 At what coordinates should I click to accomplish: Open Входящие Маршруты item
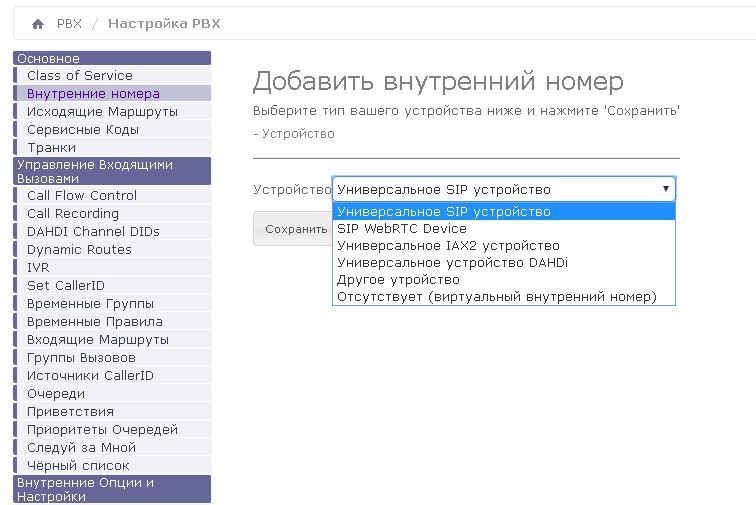click(112, 340)
